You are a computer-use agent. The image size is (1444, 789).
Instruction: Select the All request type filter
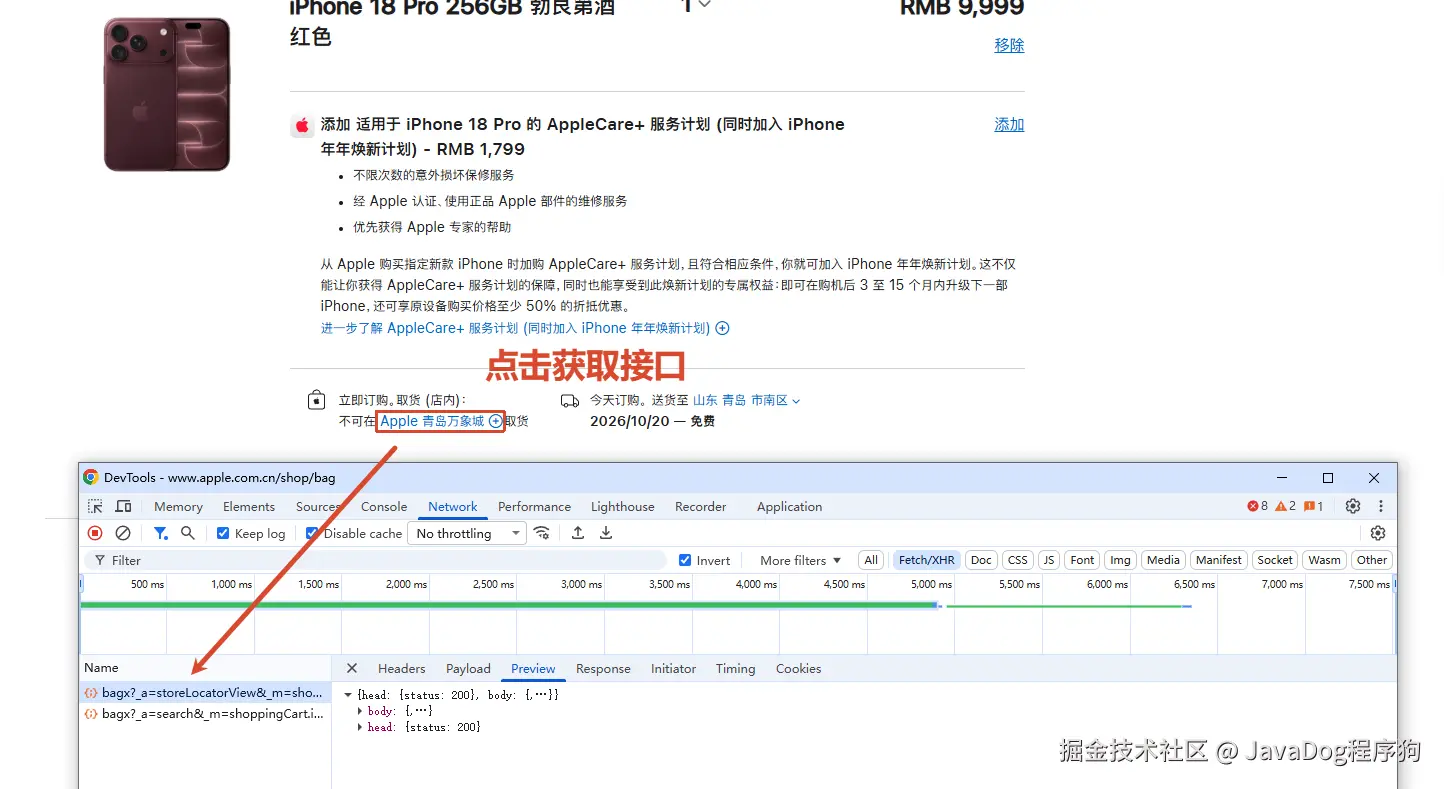click(872, 561)
